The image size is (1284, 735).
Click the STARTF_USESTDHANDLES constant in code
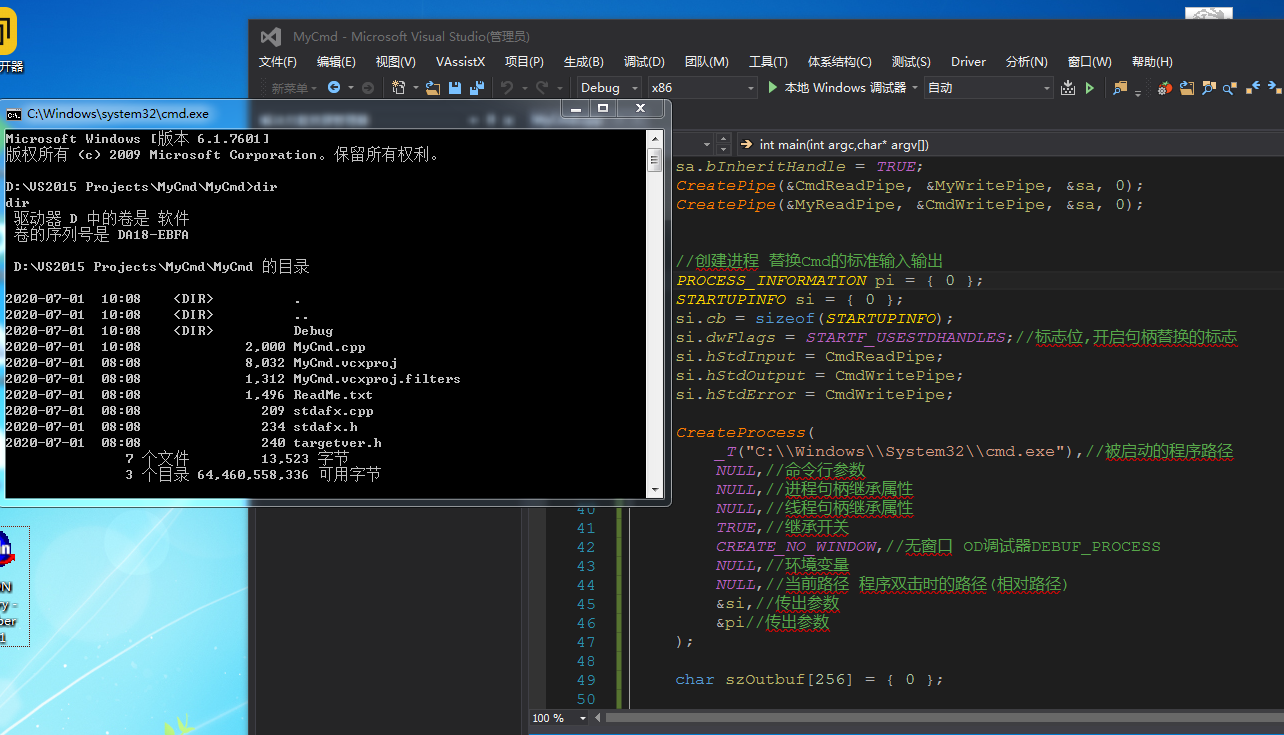pyautogui.click(x=904, y=338)
